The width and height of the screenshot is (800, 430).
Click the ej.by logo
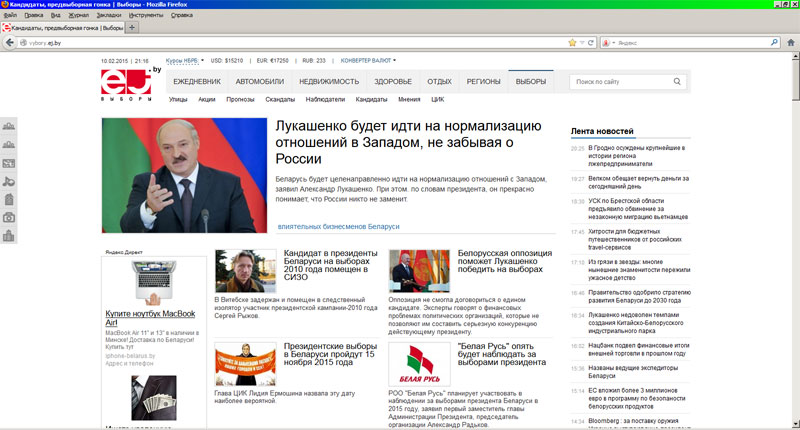click(x=130, y=82)
